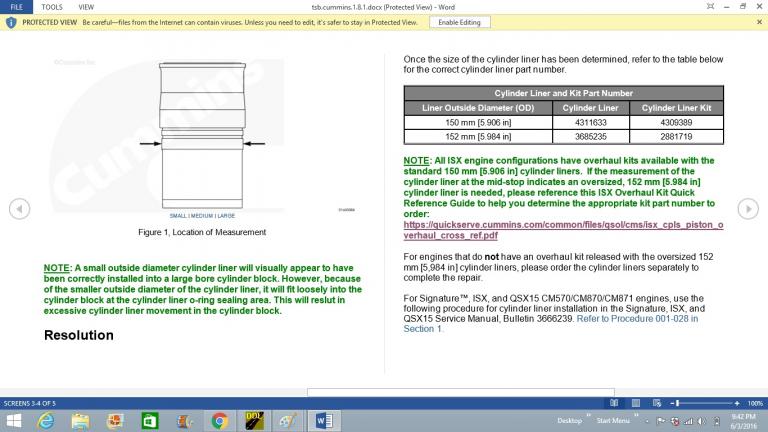Click the Enable Editing button

tap(459, 23)
